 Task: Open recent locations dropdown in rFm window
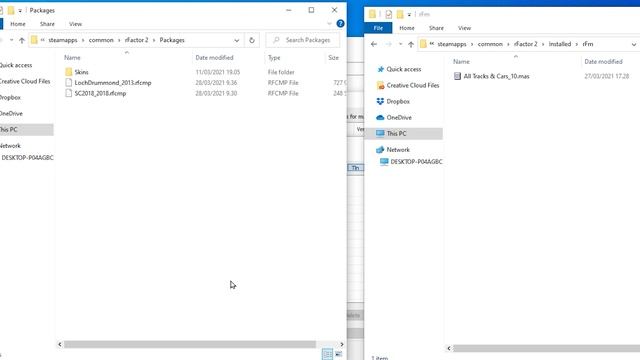400,44
